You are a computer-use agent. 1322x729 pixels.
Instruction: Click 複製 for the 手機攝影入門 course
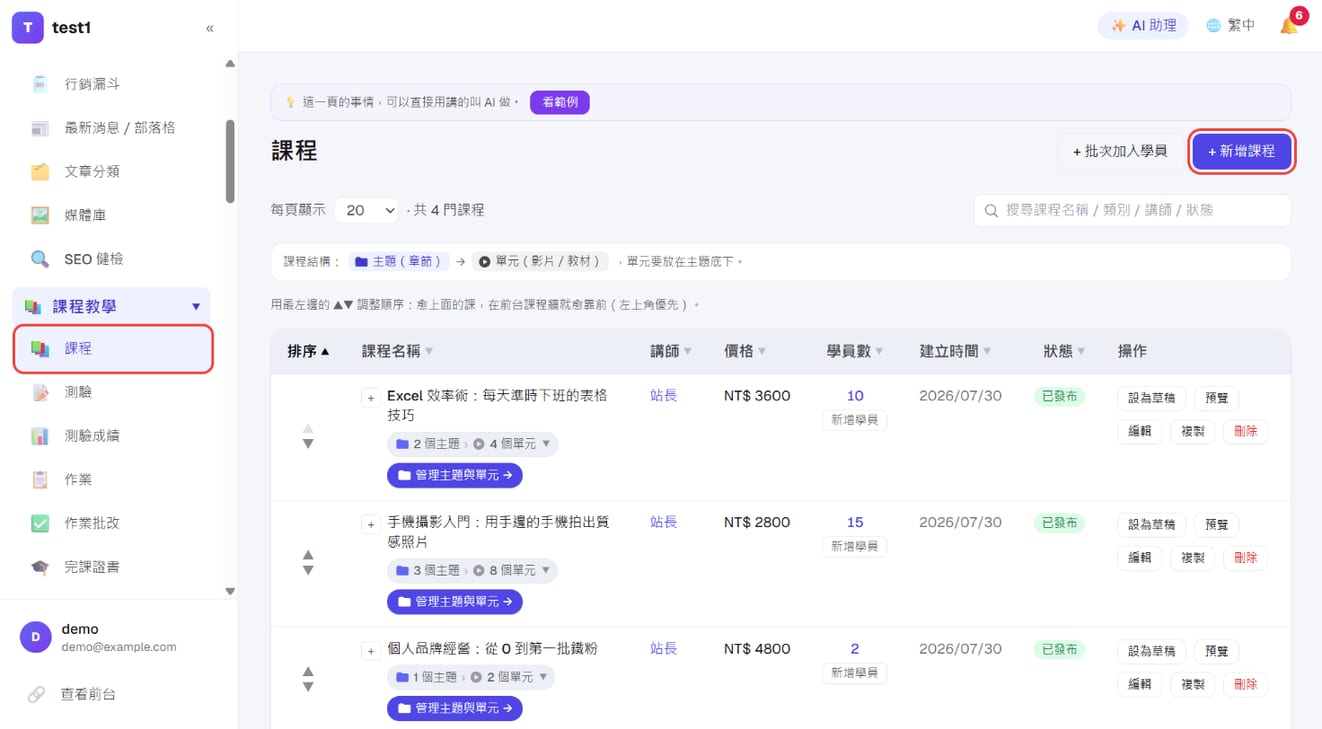(x=1192, y=558)
